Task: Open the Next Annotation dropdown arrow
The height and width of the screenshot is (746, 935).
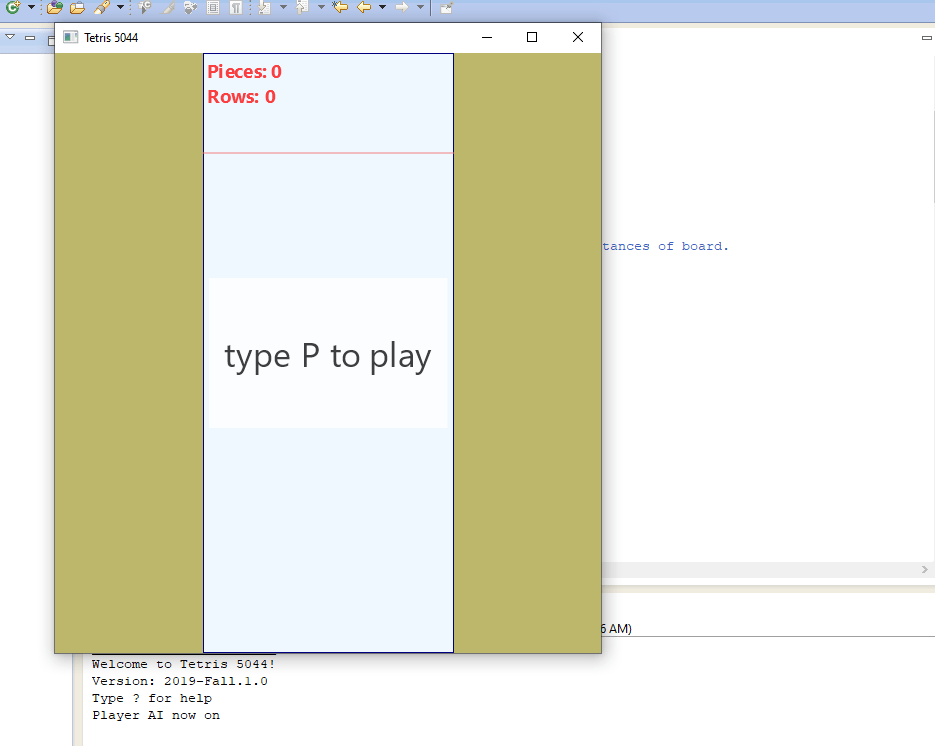Action: tap(283, 7)
